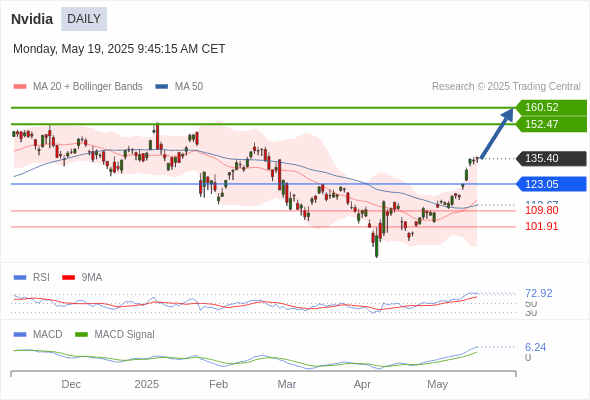Click the green MACD Signal legend marker

click(81, 335)
